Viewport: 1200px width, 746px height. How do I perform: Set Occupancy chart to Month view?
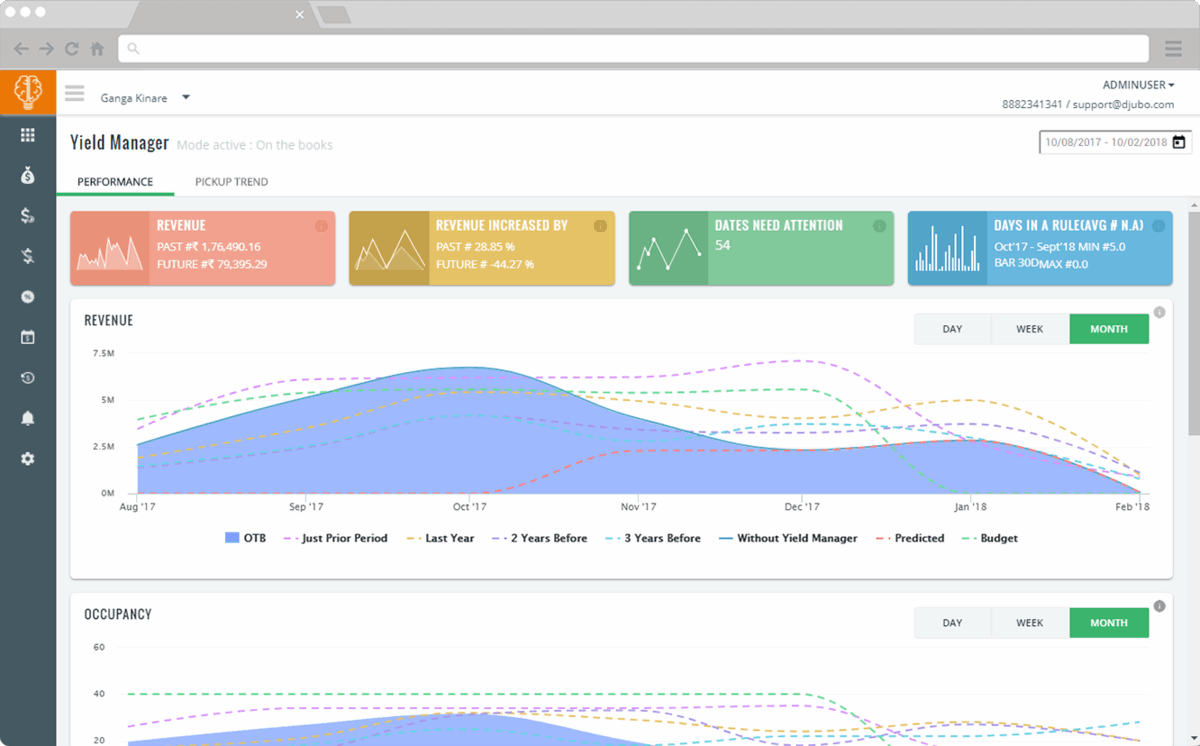[x=1109, y=623]
